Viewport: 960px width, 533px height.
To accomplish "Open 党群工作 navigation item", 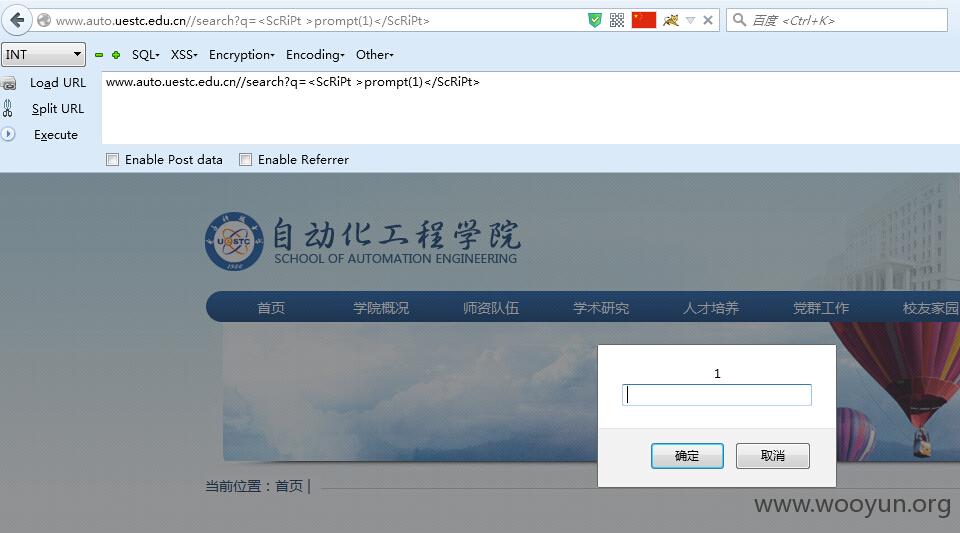I will [821, 308].
